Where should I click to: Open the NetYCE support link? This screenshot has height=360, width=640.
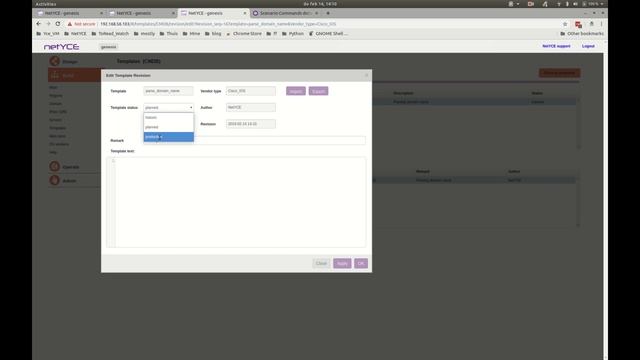pyautogui.click(x=556, y=46)
